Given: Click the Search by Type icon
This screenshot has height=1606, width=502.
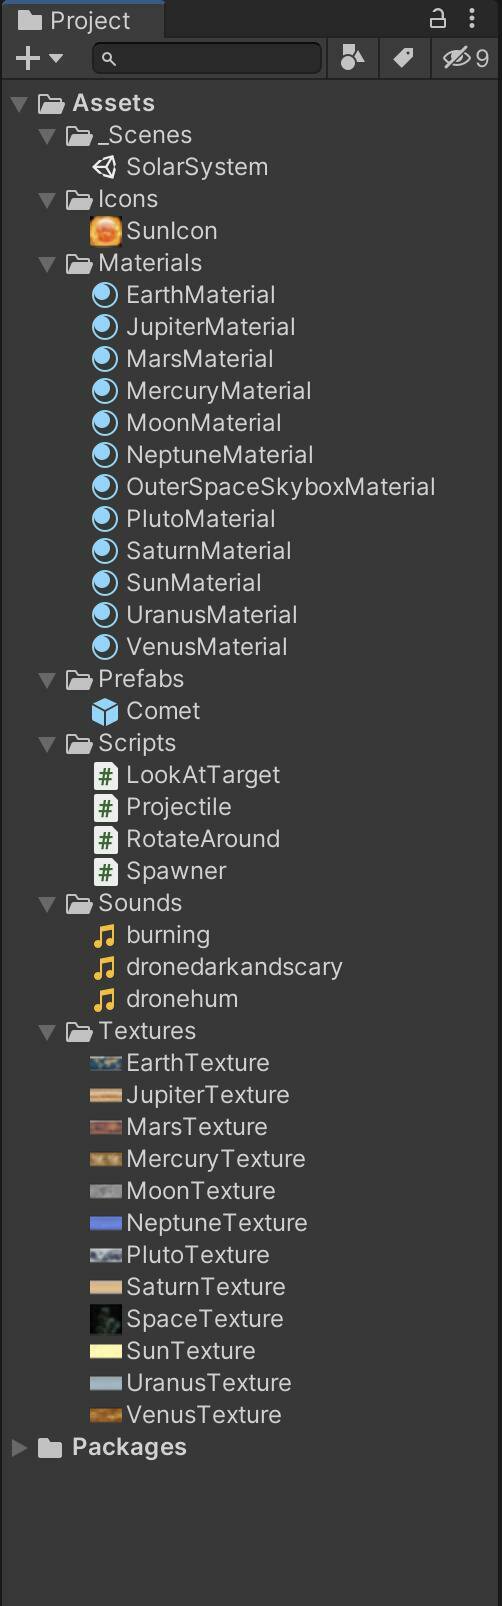Looking at the screenshot, I should click(x=352, y=58).
